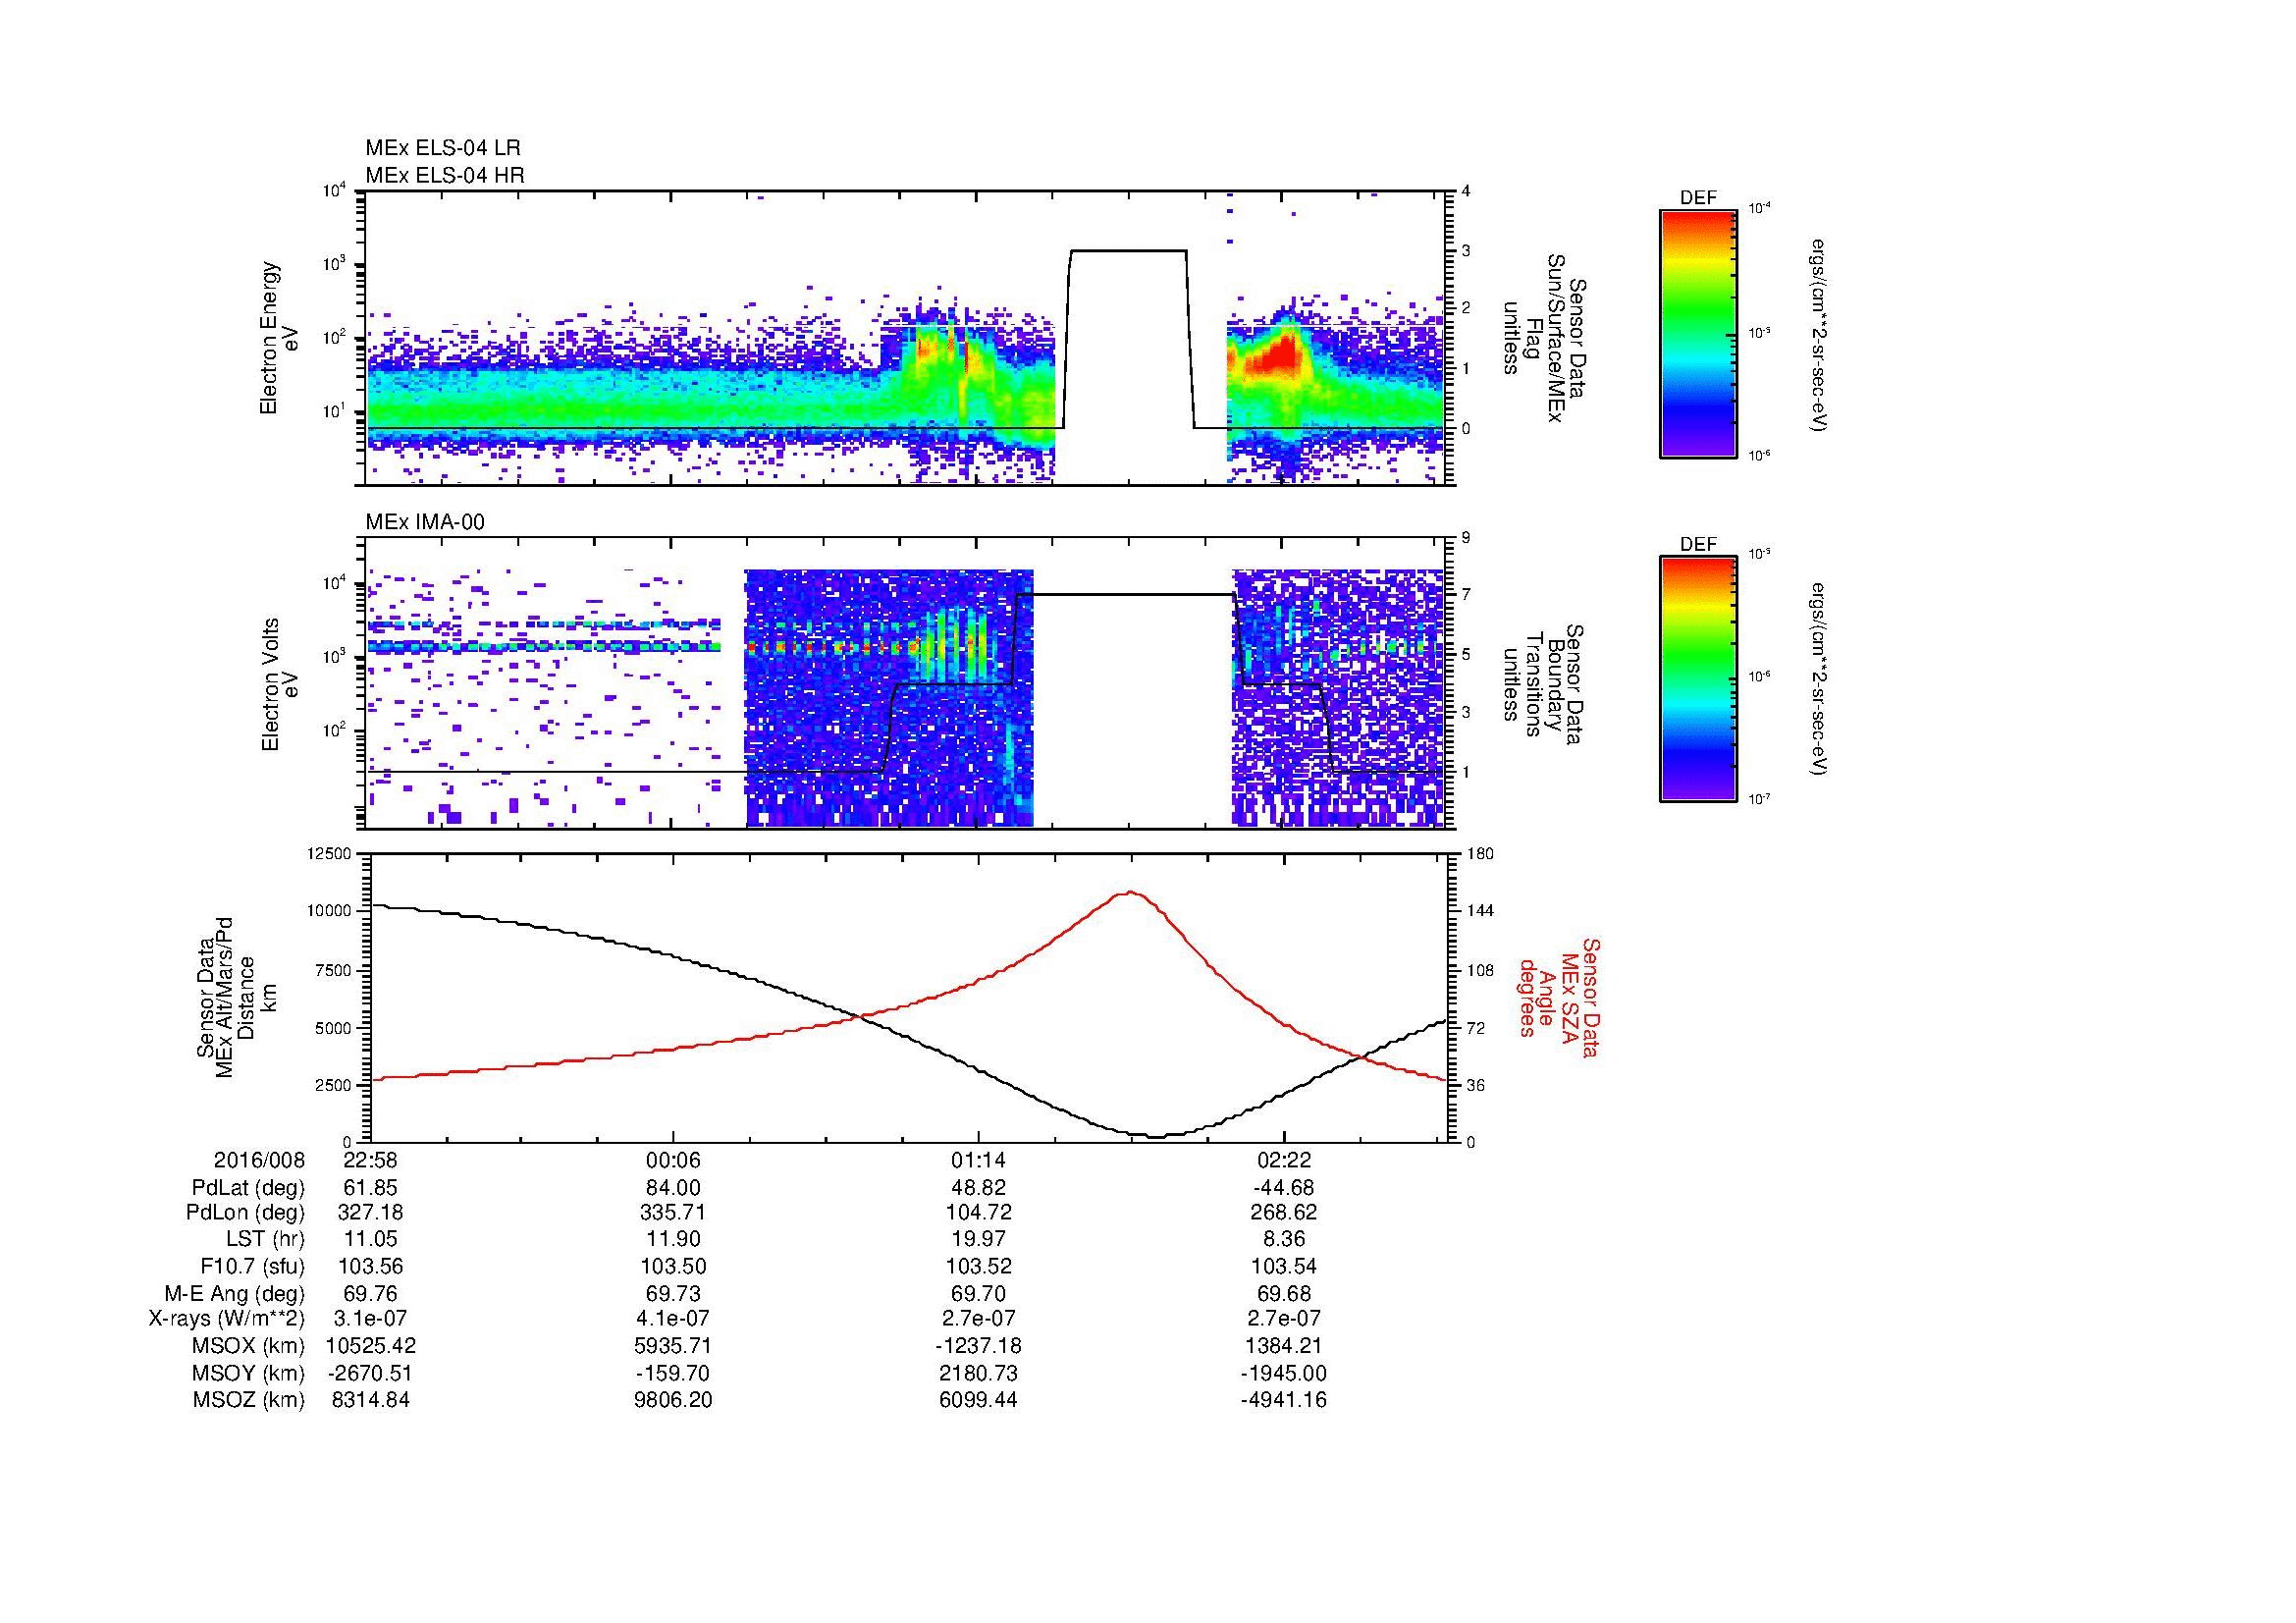Click the 144 SZA axis tick
Image resolution: width=2296 pixels, height=1623 pixels.
click(x=1479, y=911)
